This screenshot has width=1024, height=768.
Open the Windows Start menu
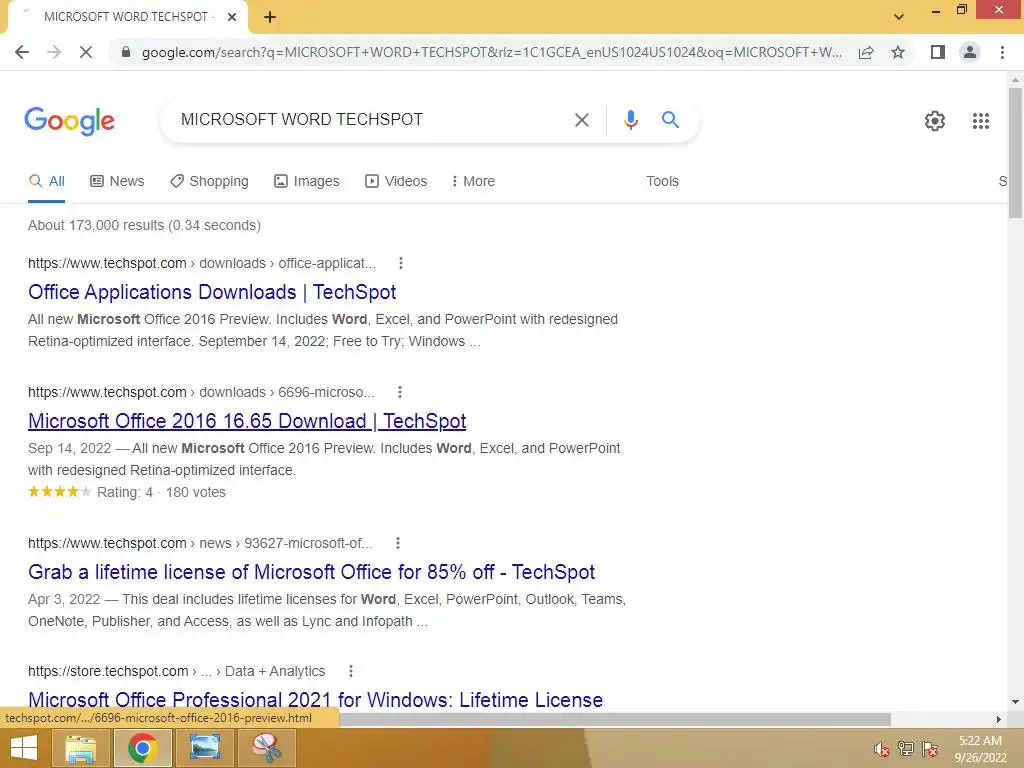point(24,748)
